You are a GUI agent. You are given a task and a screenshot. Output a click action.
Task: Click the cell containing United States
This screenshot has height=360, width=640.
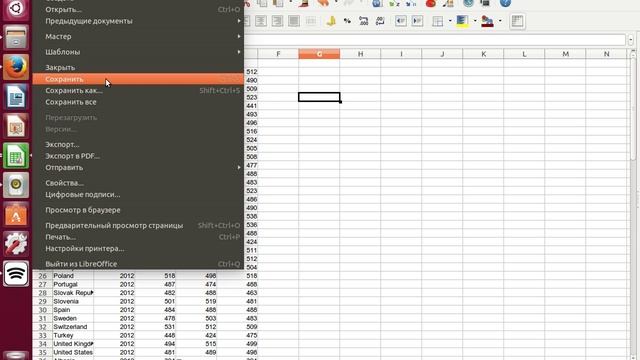[73, 352]
